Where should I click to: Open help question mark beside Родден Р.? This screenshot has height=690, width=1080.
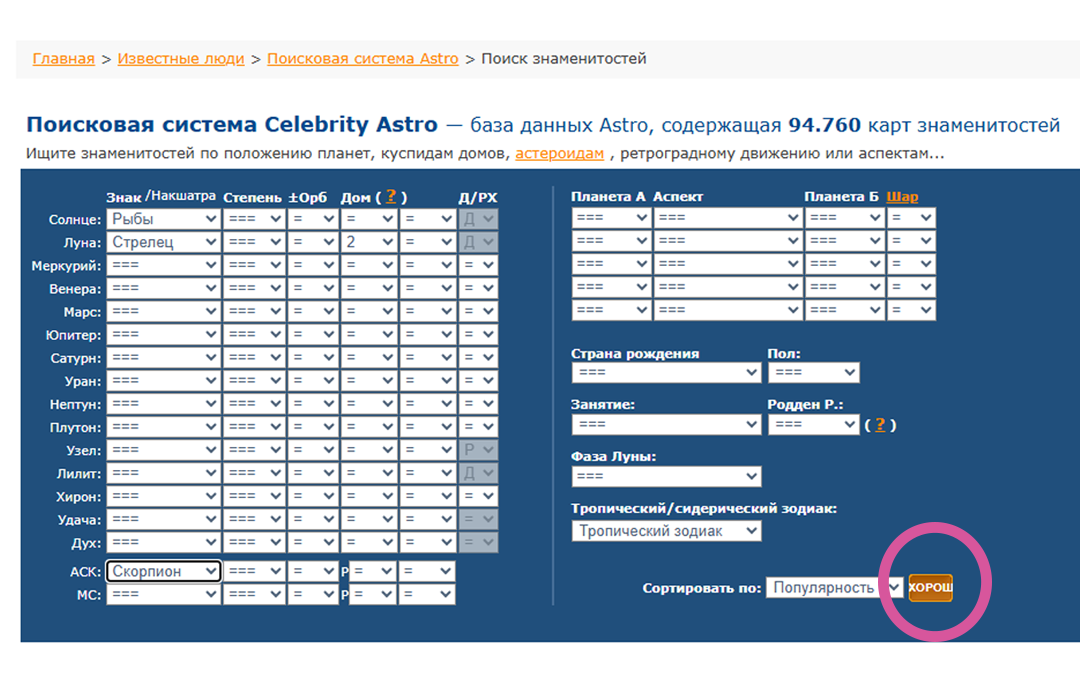point(880,425)
